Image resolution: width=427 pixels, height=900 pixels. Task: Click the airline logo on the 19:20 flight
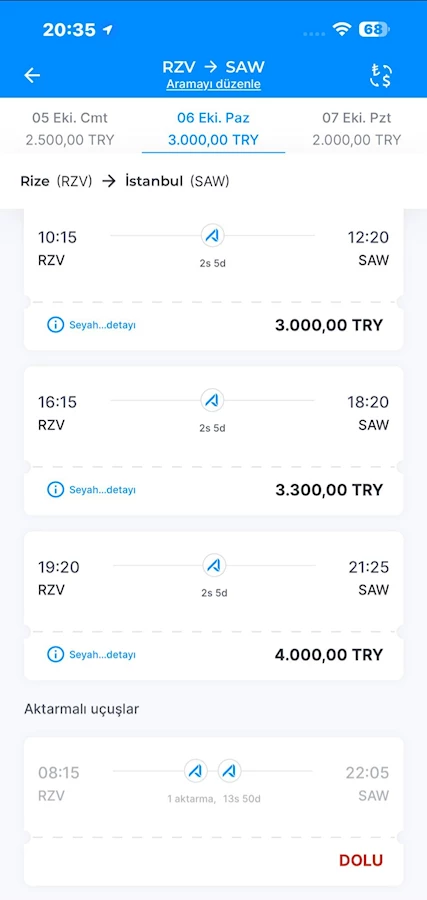click(x=215, y=565)
